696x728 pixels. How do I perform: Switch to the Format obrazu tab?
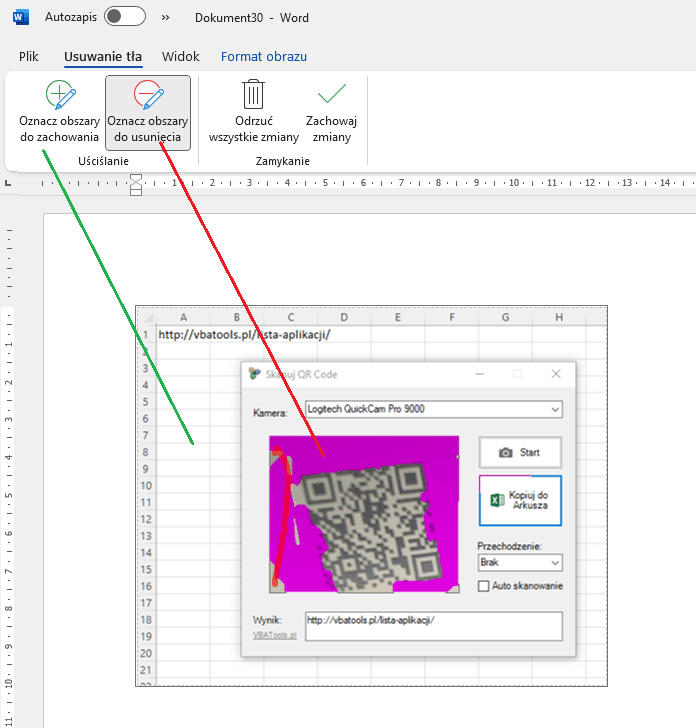pos(264,57)
